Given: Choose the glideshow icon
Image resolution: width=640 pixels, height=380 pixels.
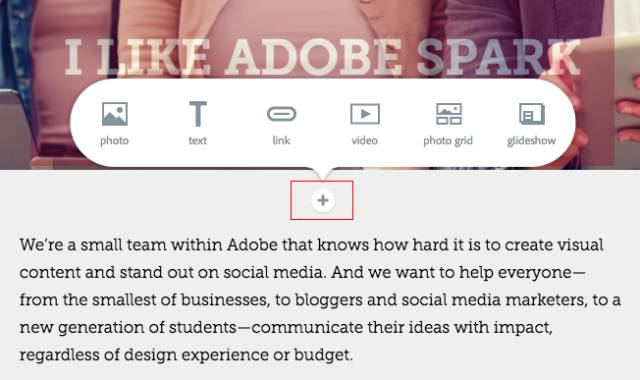Looking at the screenshot, I should (x=532, y=114).
